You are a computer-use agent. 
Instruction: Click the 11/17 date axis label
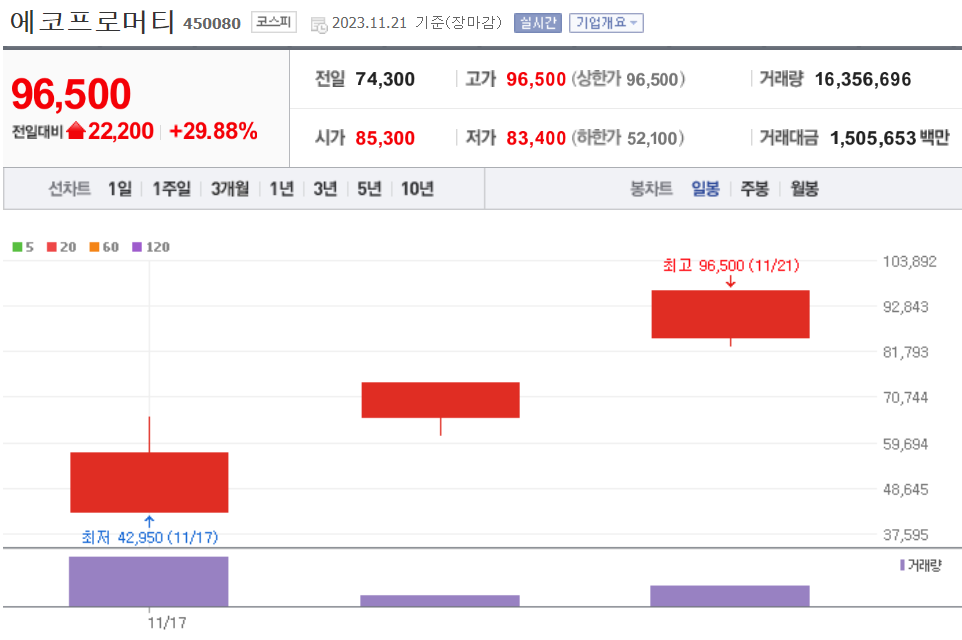tap(167, 623)
